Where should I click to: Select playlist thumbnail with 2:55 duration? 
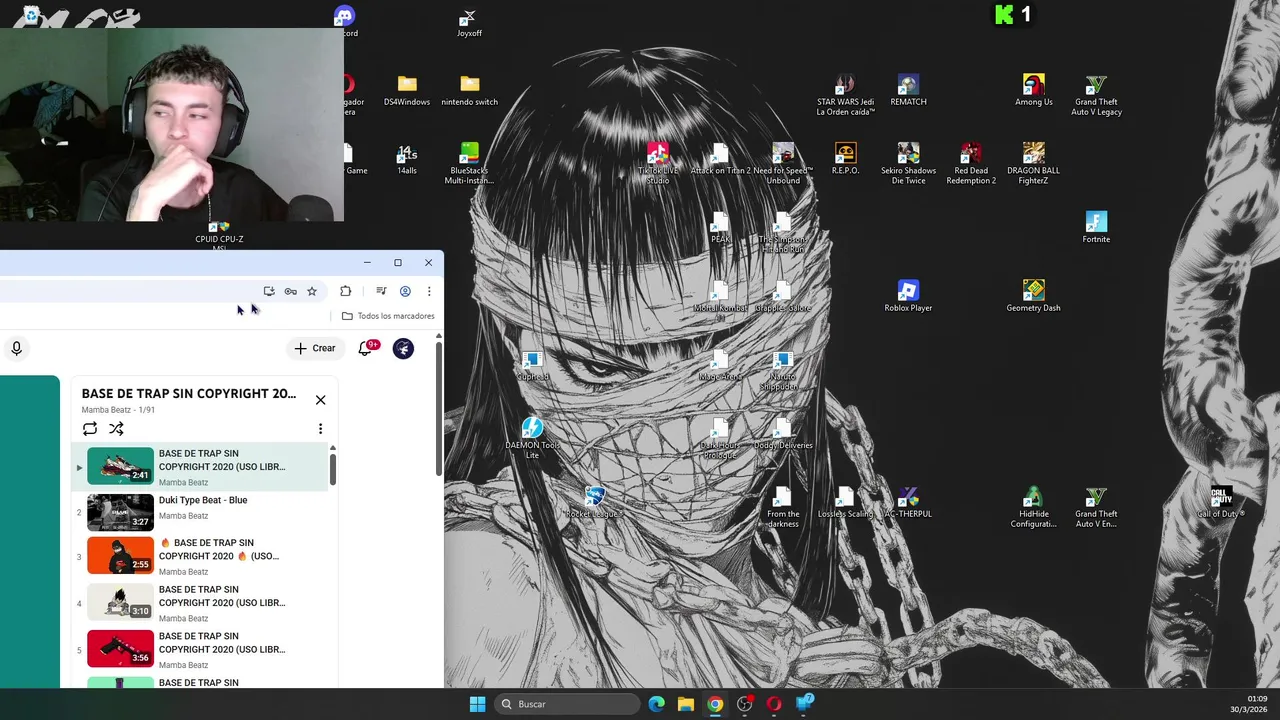[120, 555]
